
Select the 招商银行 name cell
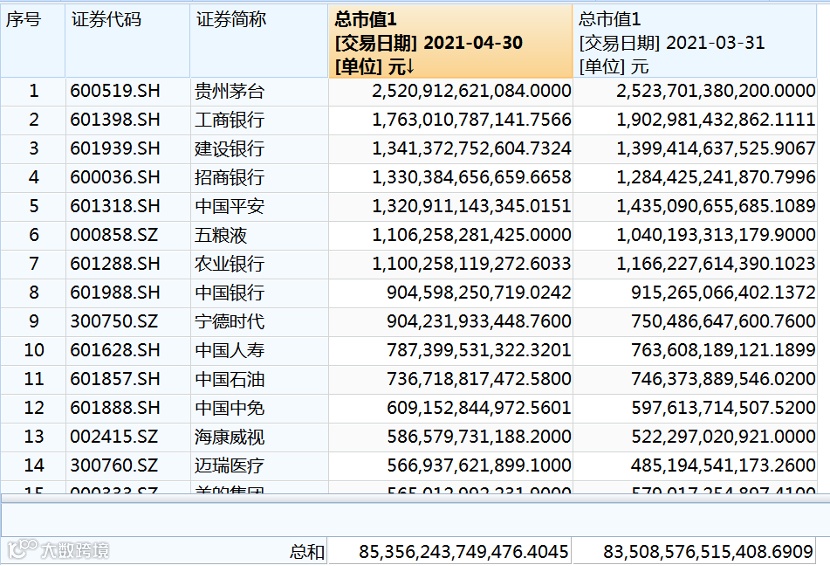click(x=229, y=177)
